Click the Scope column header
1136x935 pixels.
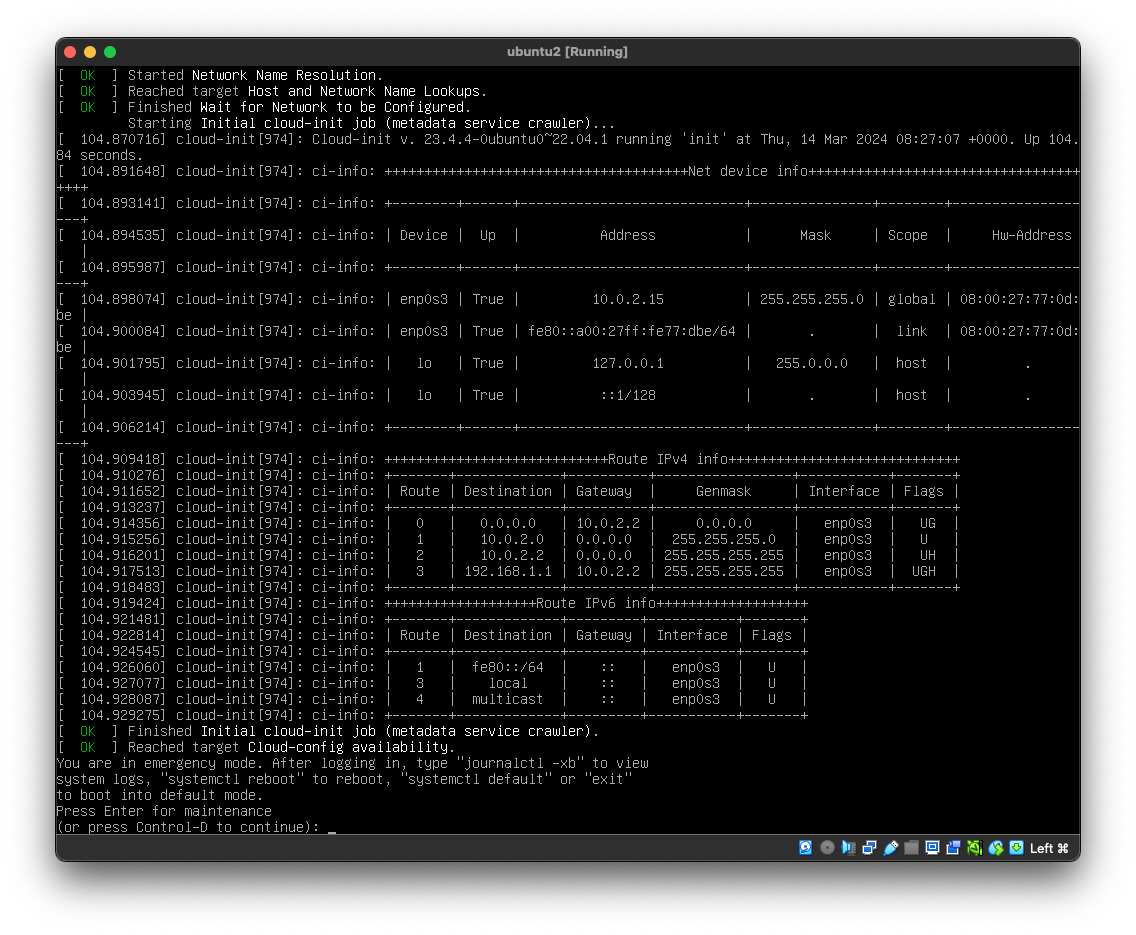(908, 235)
